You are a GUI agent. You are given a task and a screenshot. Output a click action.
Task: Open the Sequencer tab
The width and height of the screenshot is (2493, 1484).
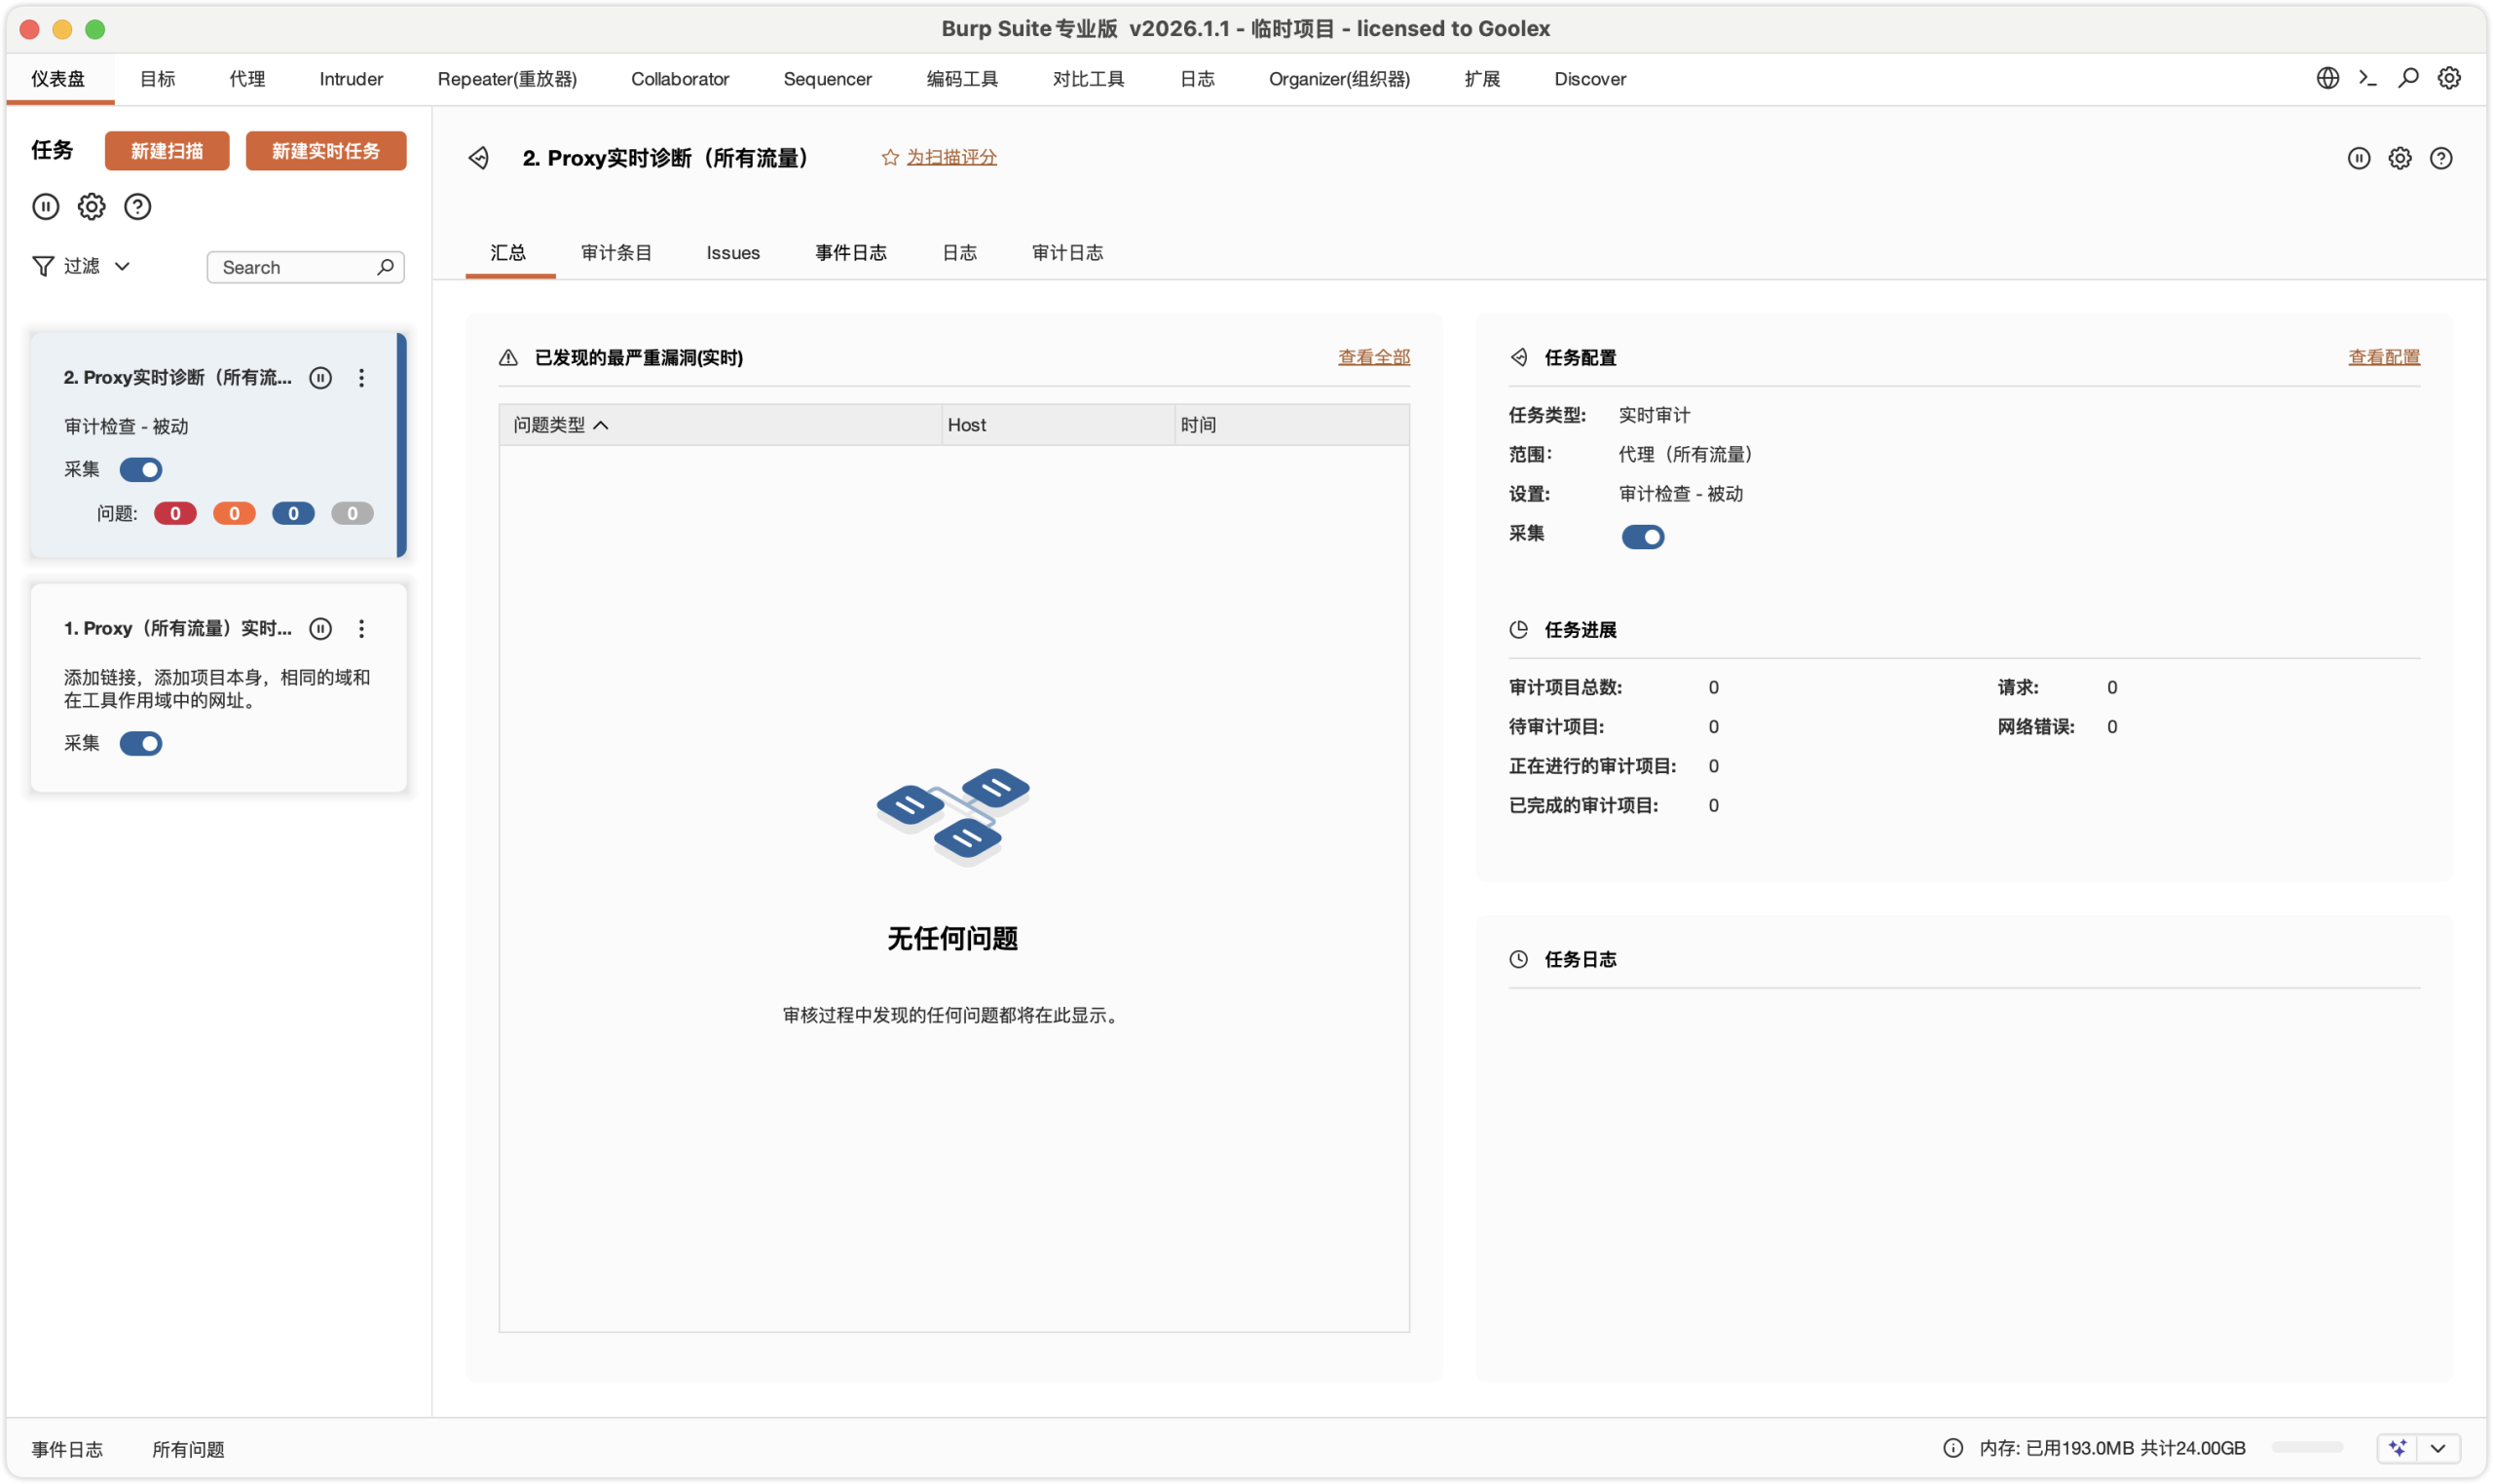tap(827, 79)
